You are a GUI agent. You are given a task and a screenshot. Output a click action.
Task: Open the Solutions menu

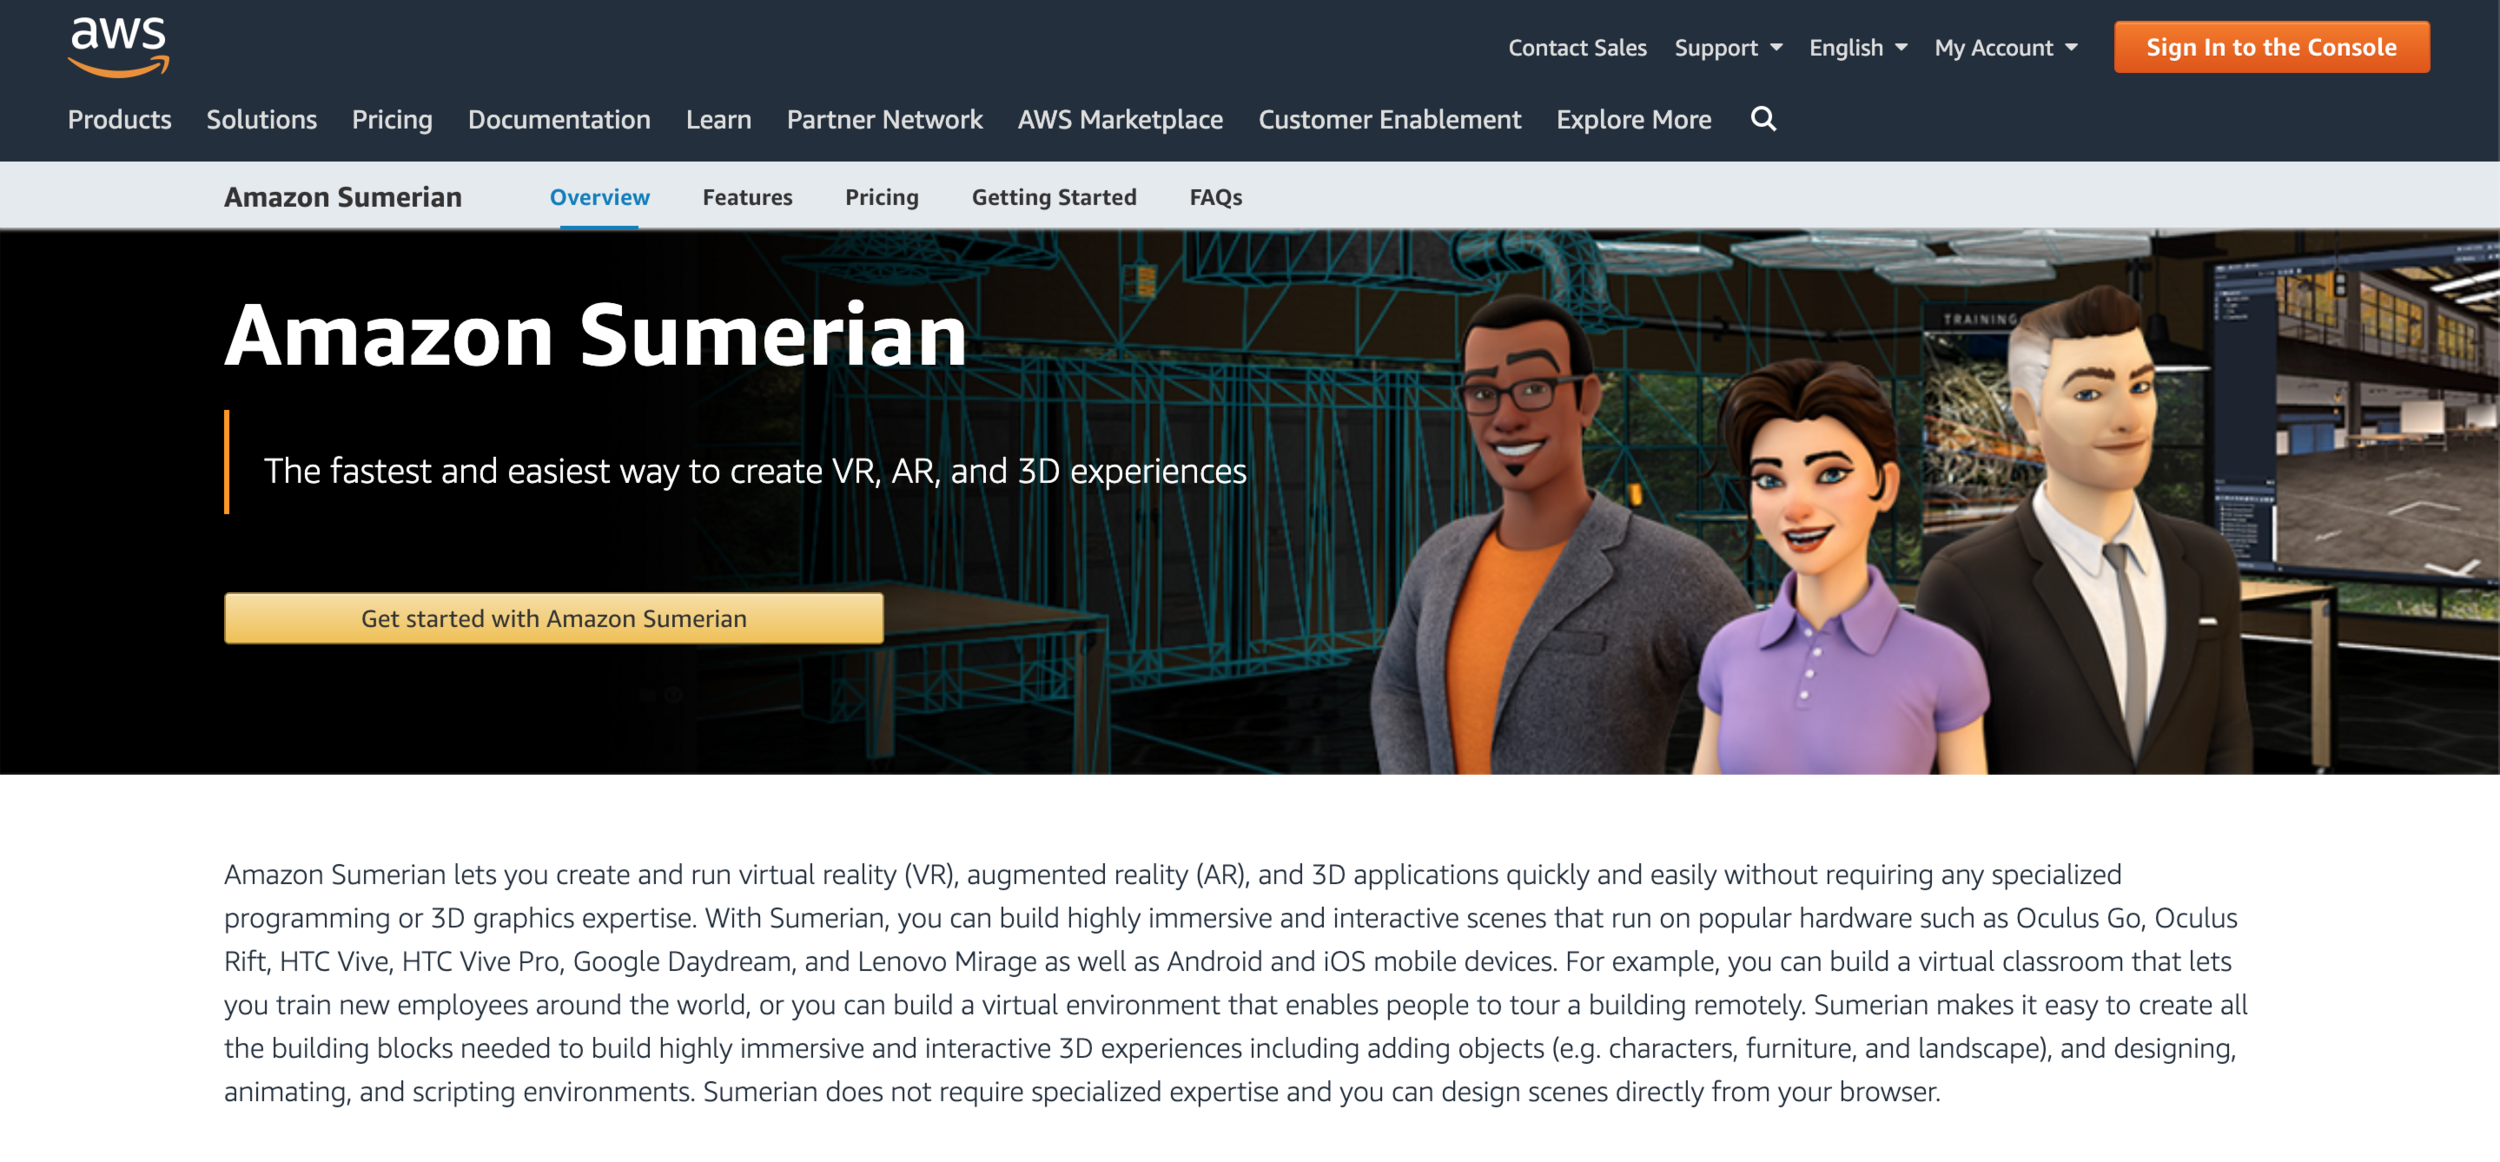point(261,120)
